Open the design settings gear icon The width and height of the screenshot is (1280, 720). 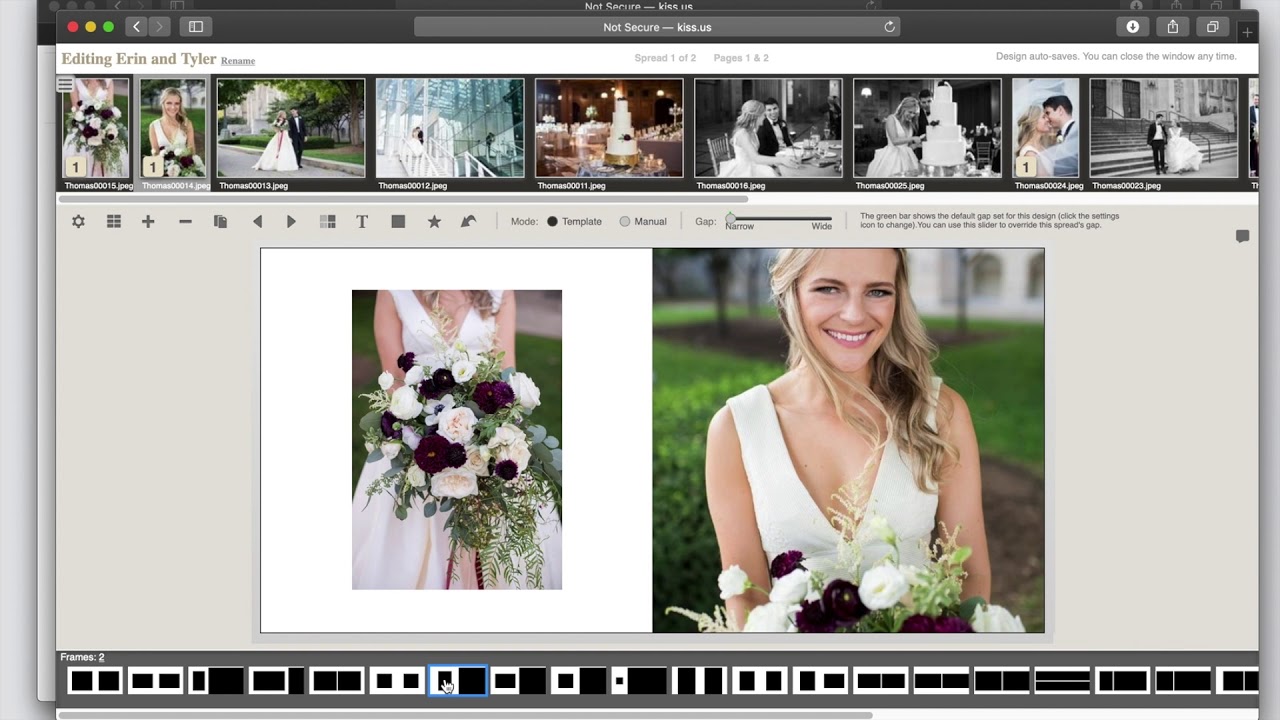click(x=78, y=221)
